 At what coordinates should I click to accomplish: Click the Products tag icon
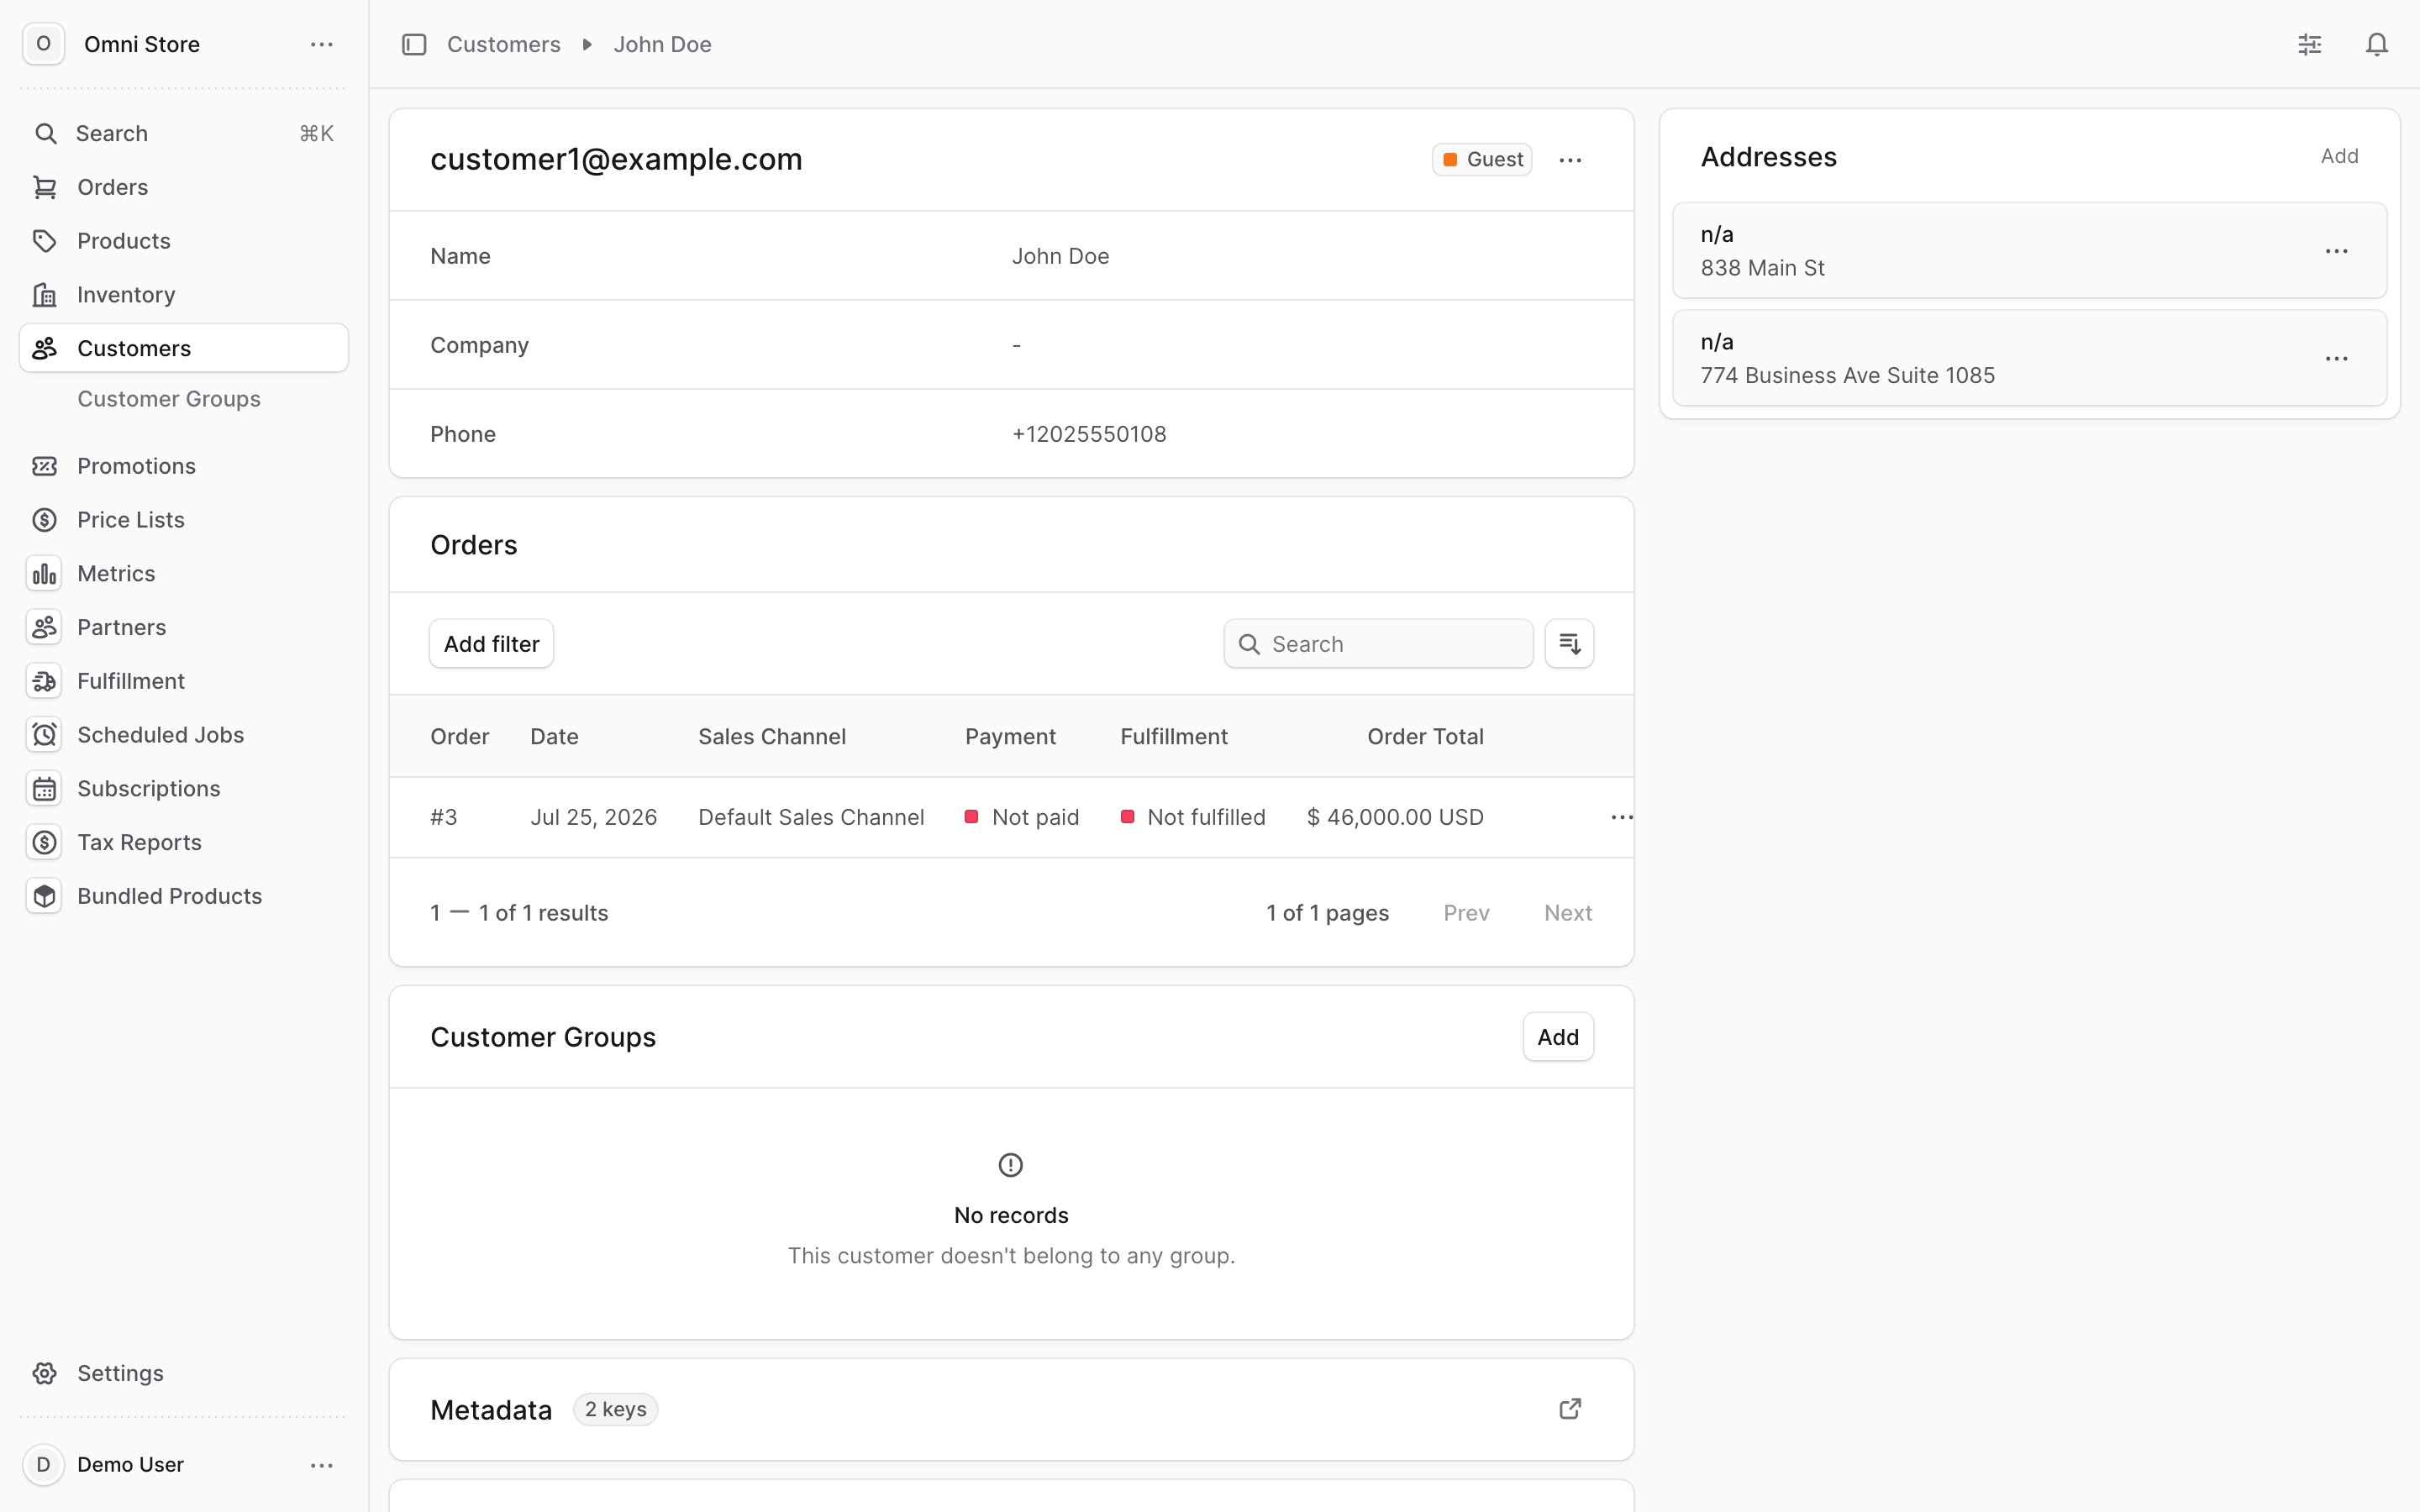pyautogui.click(x=44, y=241)
